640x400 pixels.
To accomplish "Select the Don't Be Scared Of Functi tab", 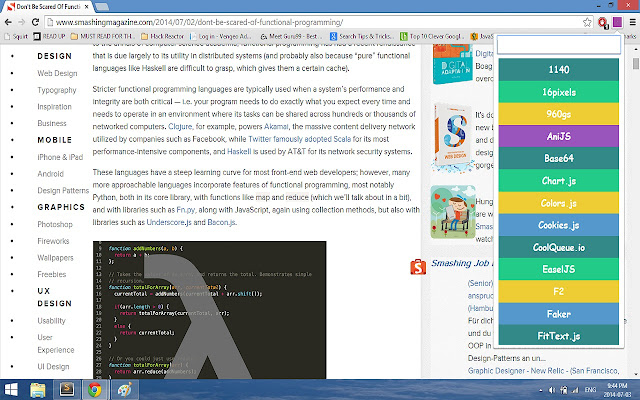I will click(x=48, y=7).
